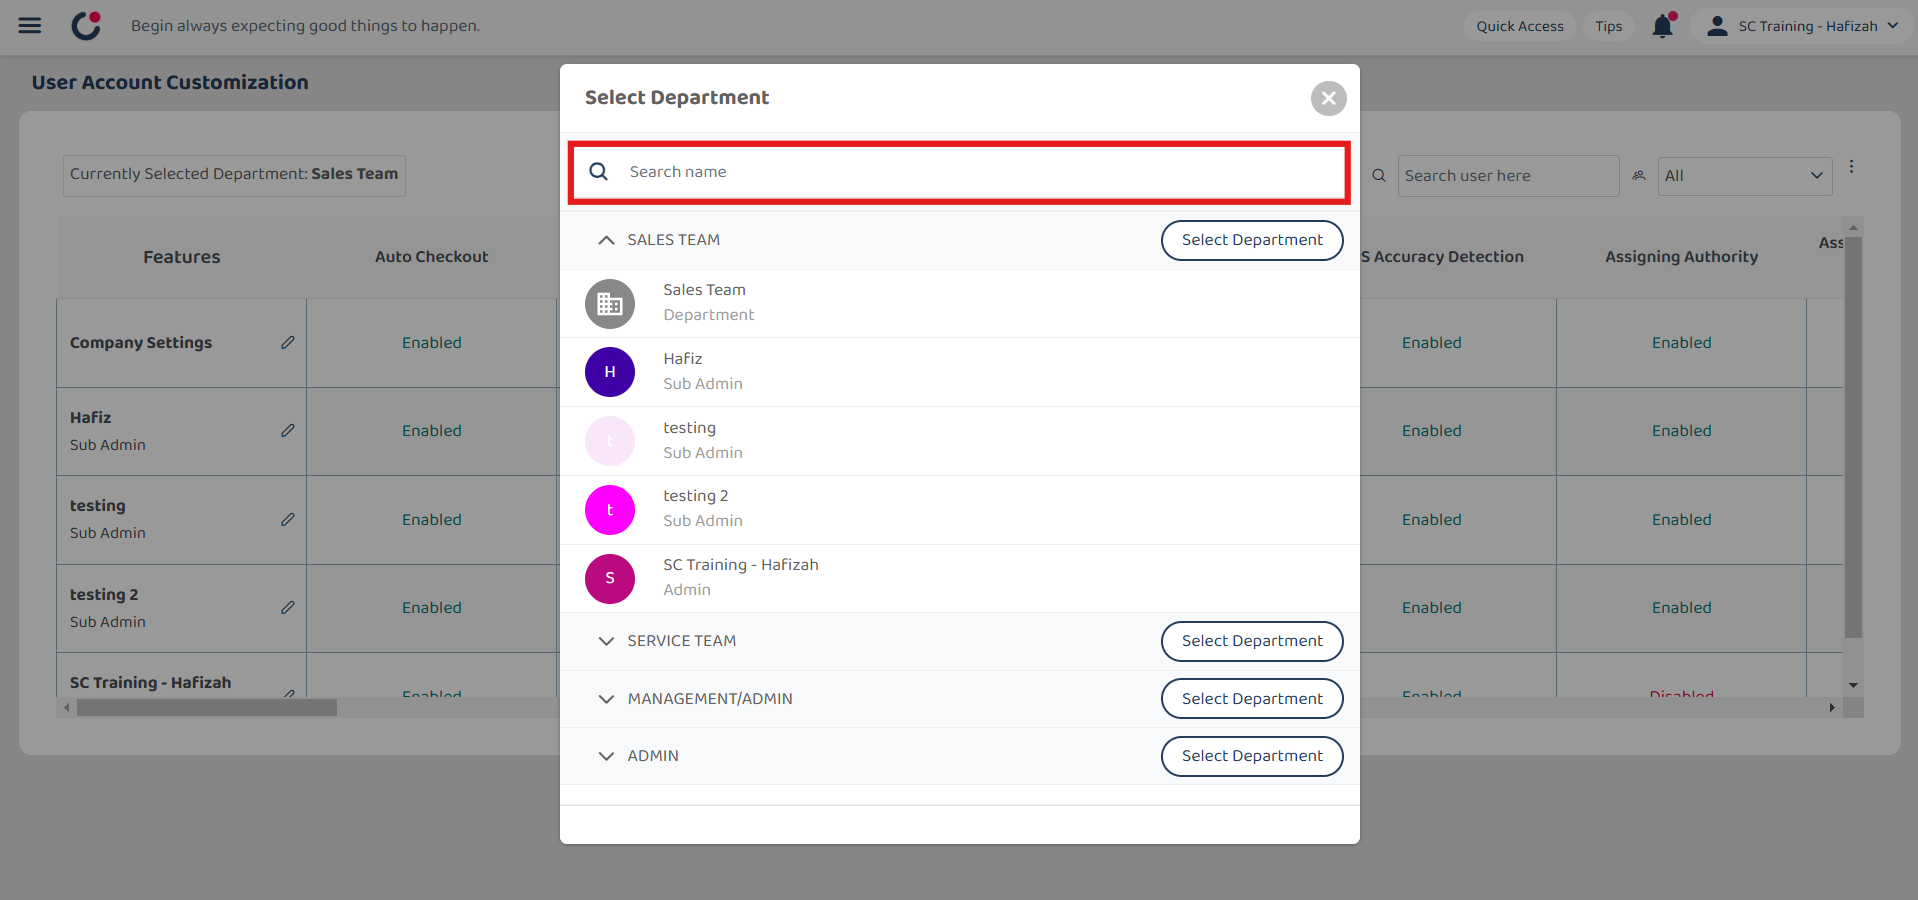The height and width of the screenshot is (900, 1918).
Task: Expand the SERVICE TEAM group
Action: coord(606,641)
